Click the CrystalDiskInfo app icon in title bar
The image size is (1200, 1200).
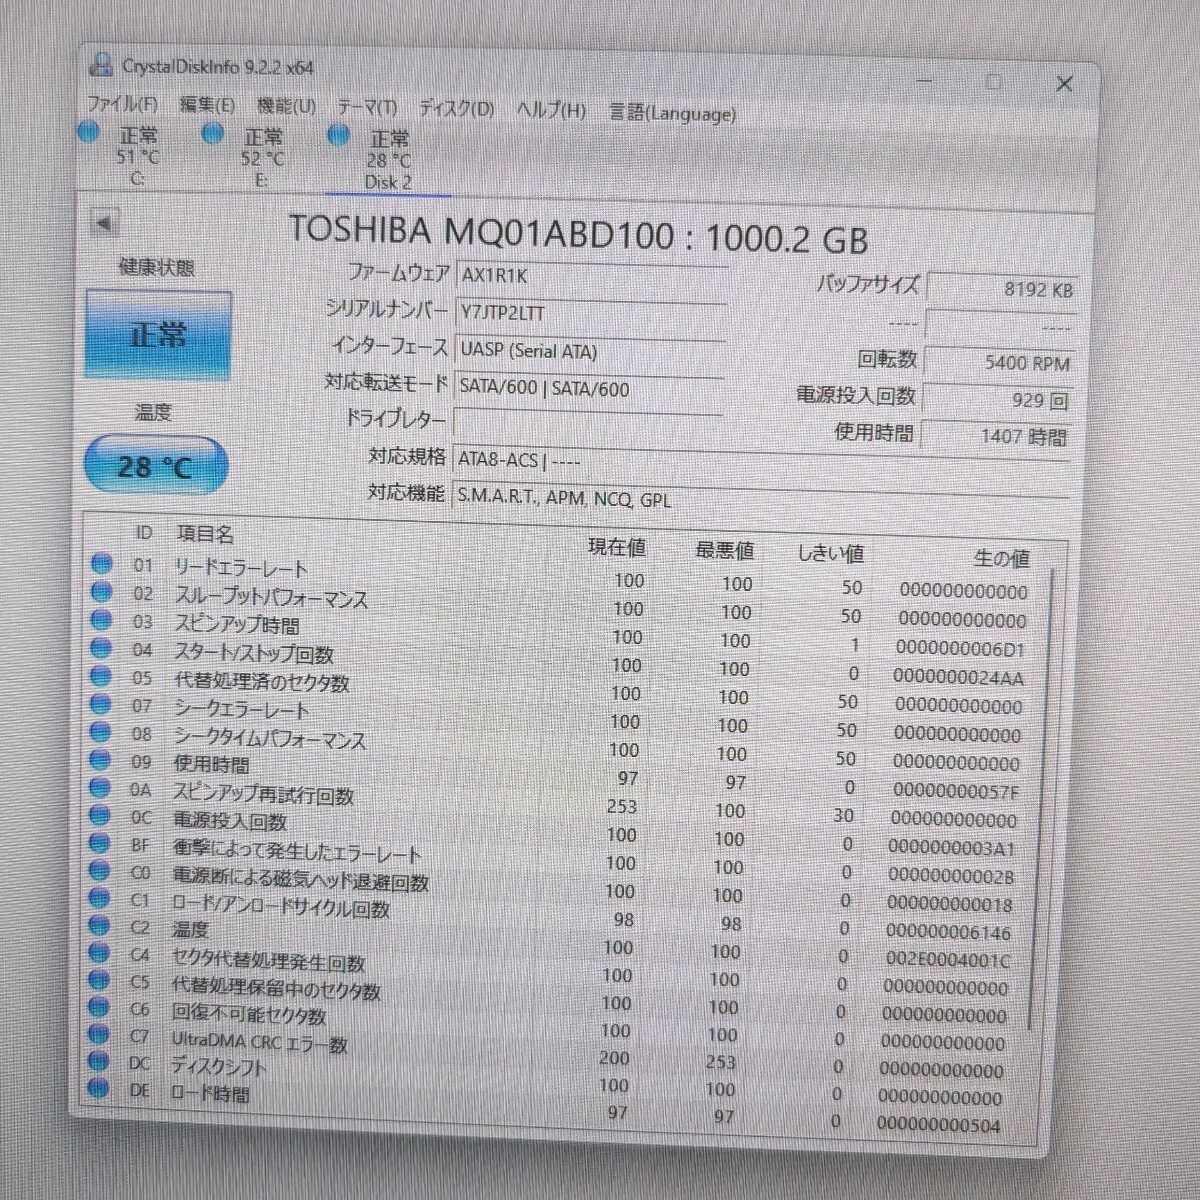[101, 64]
